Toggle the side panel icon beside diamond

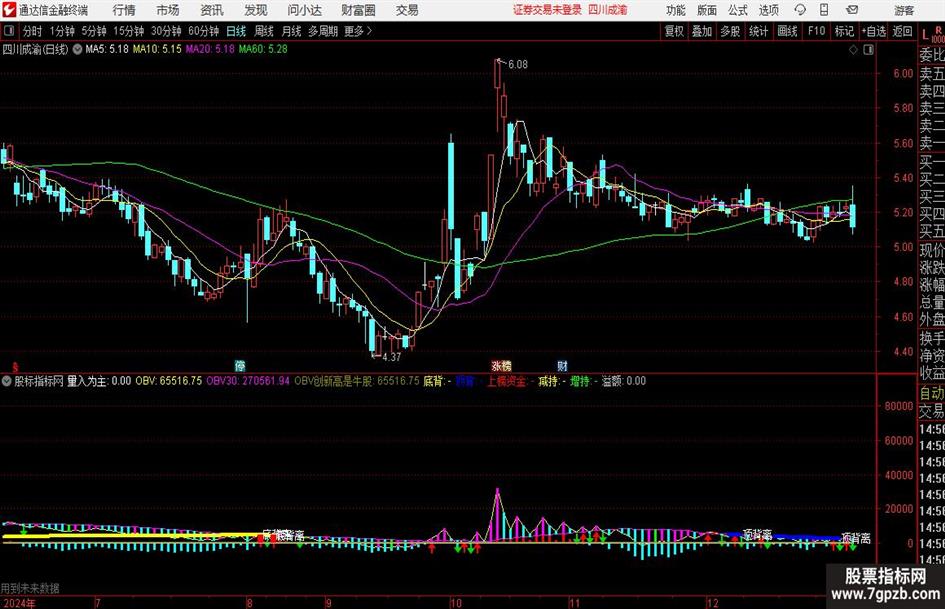(868, 50)
